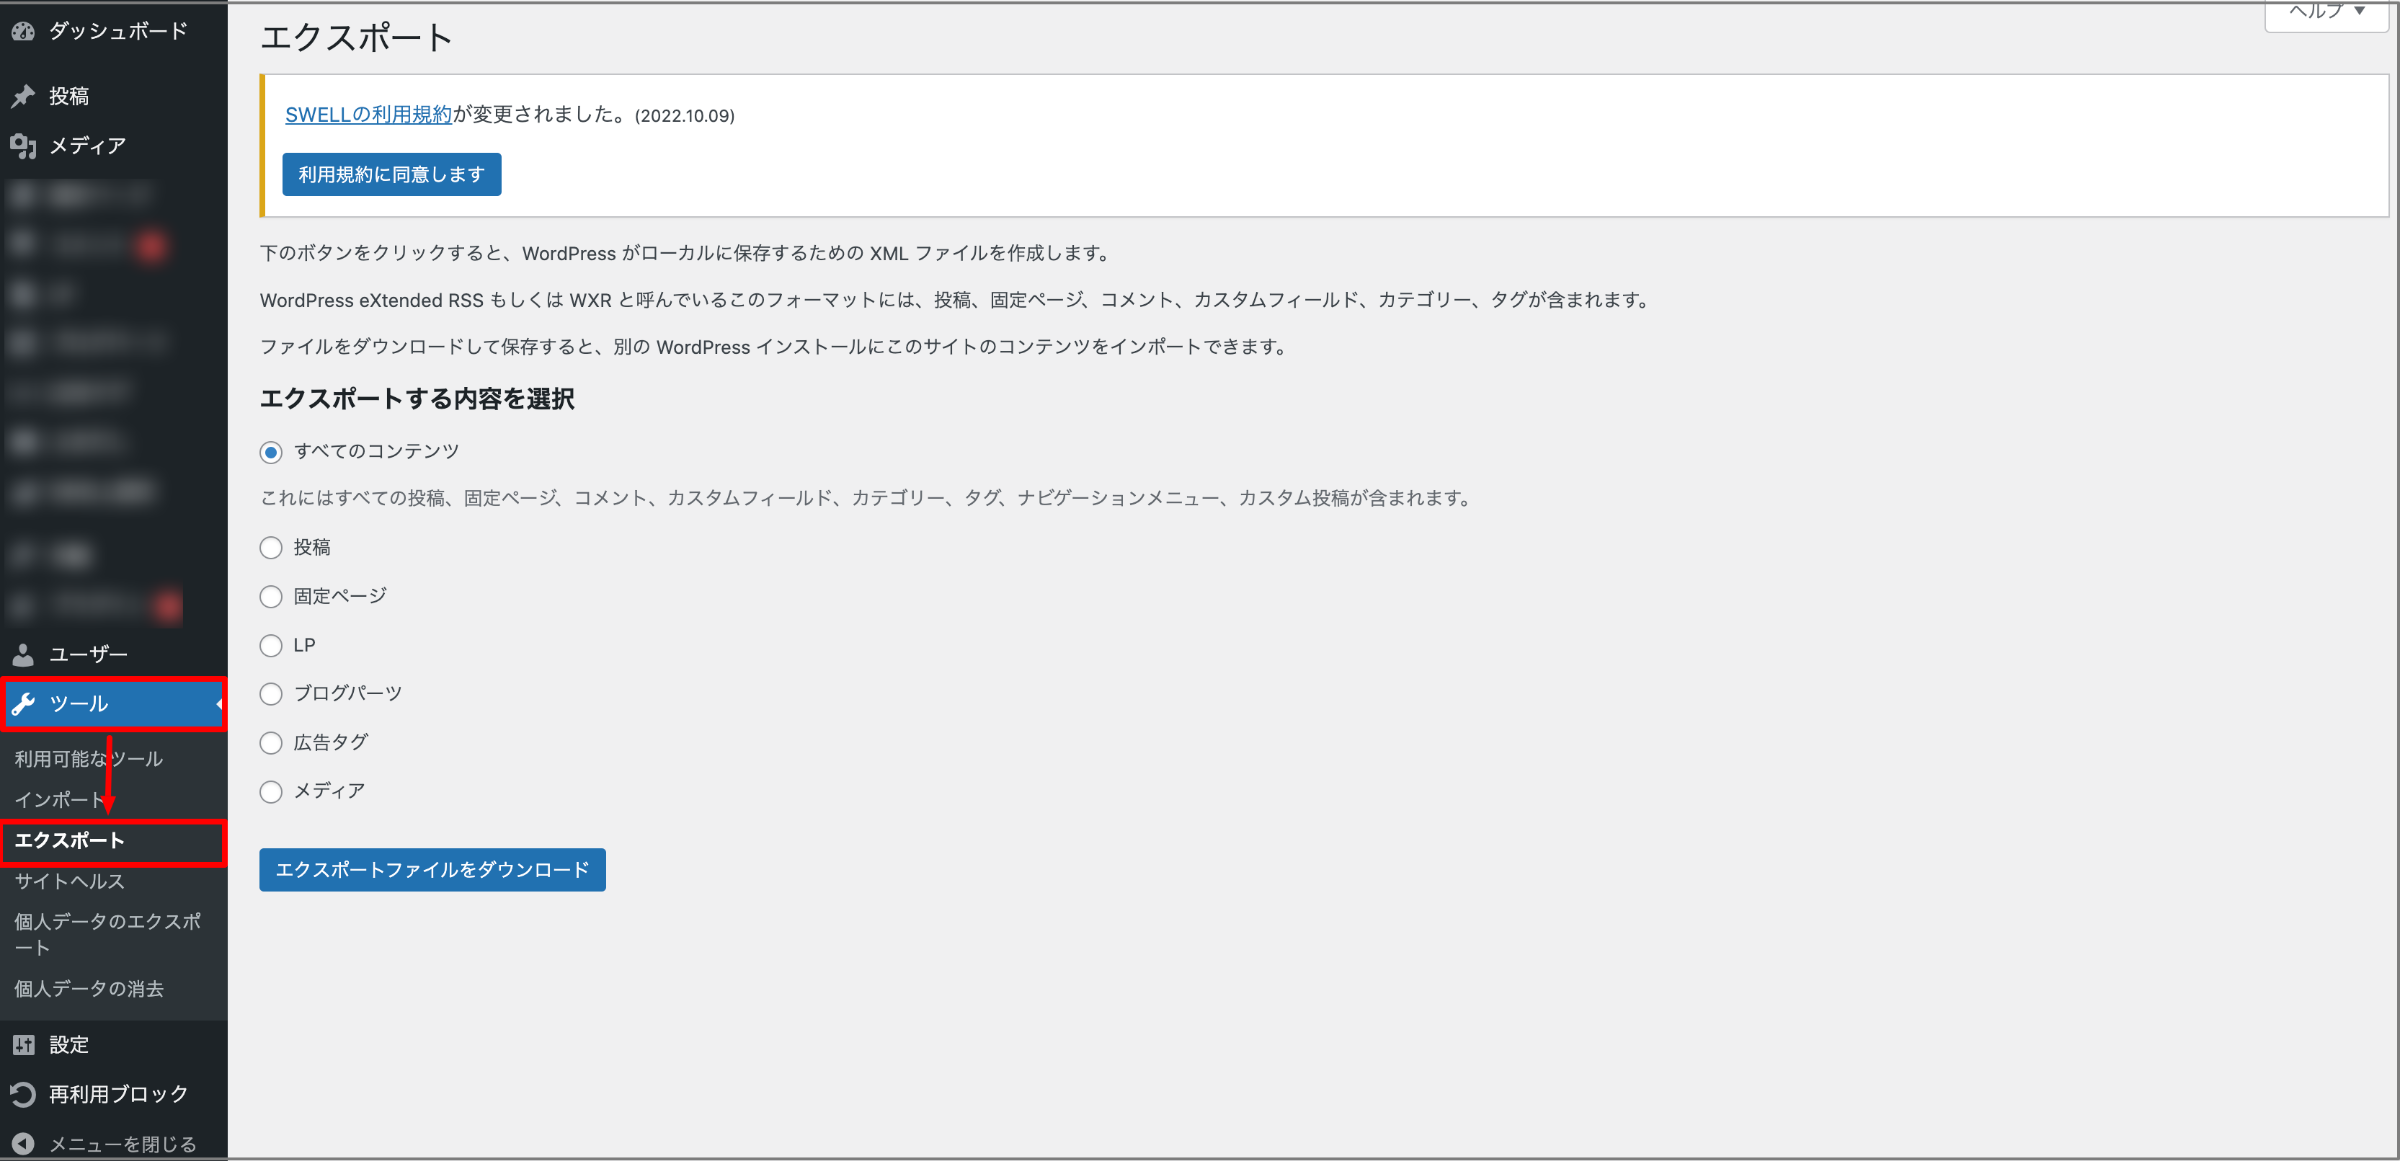
Task: Click the Settings sliders icon
Action: (23, 1045)
